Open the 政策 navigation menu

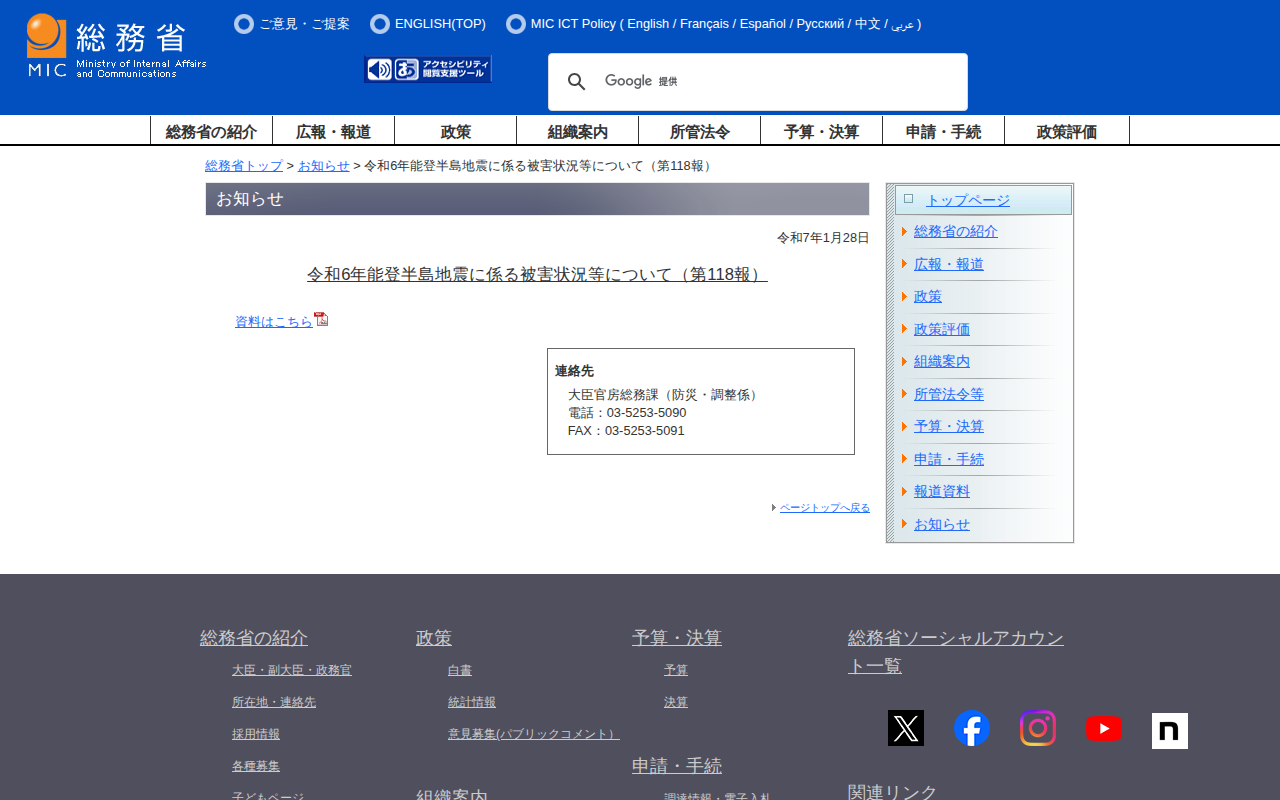[x=455, y=131]
